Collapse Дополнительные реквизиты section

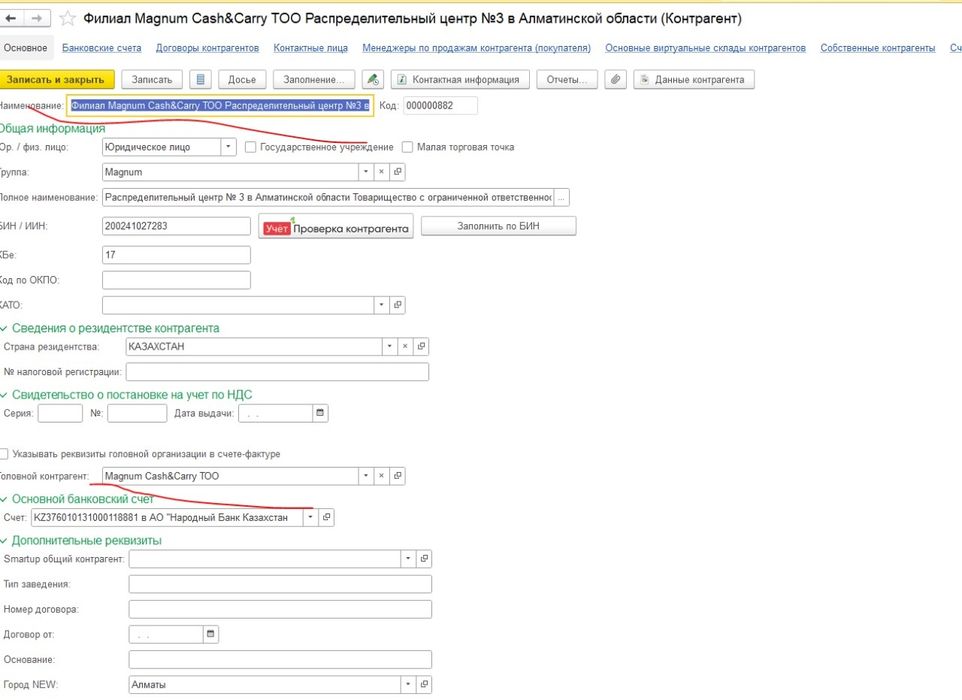click(x=4, y=541)
